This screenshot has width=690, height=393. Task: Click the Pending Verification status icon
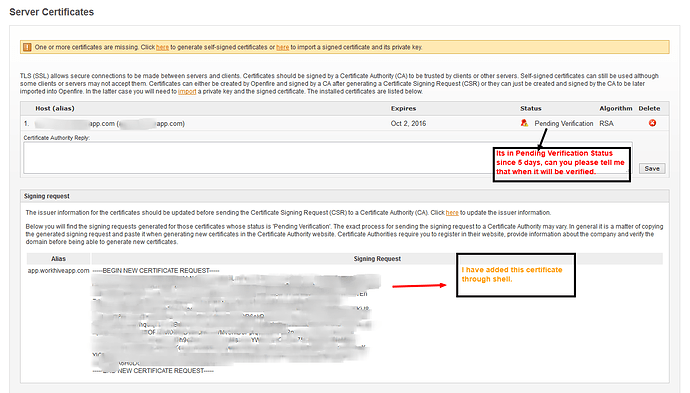[524, 123]
